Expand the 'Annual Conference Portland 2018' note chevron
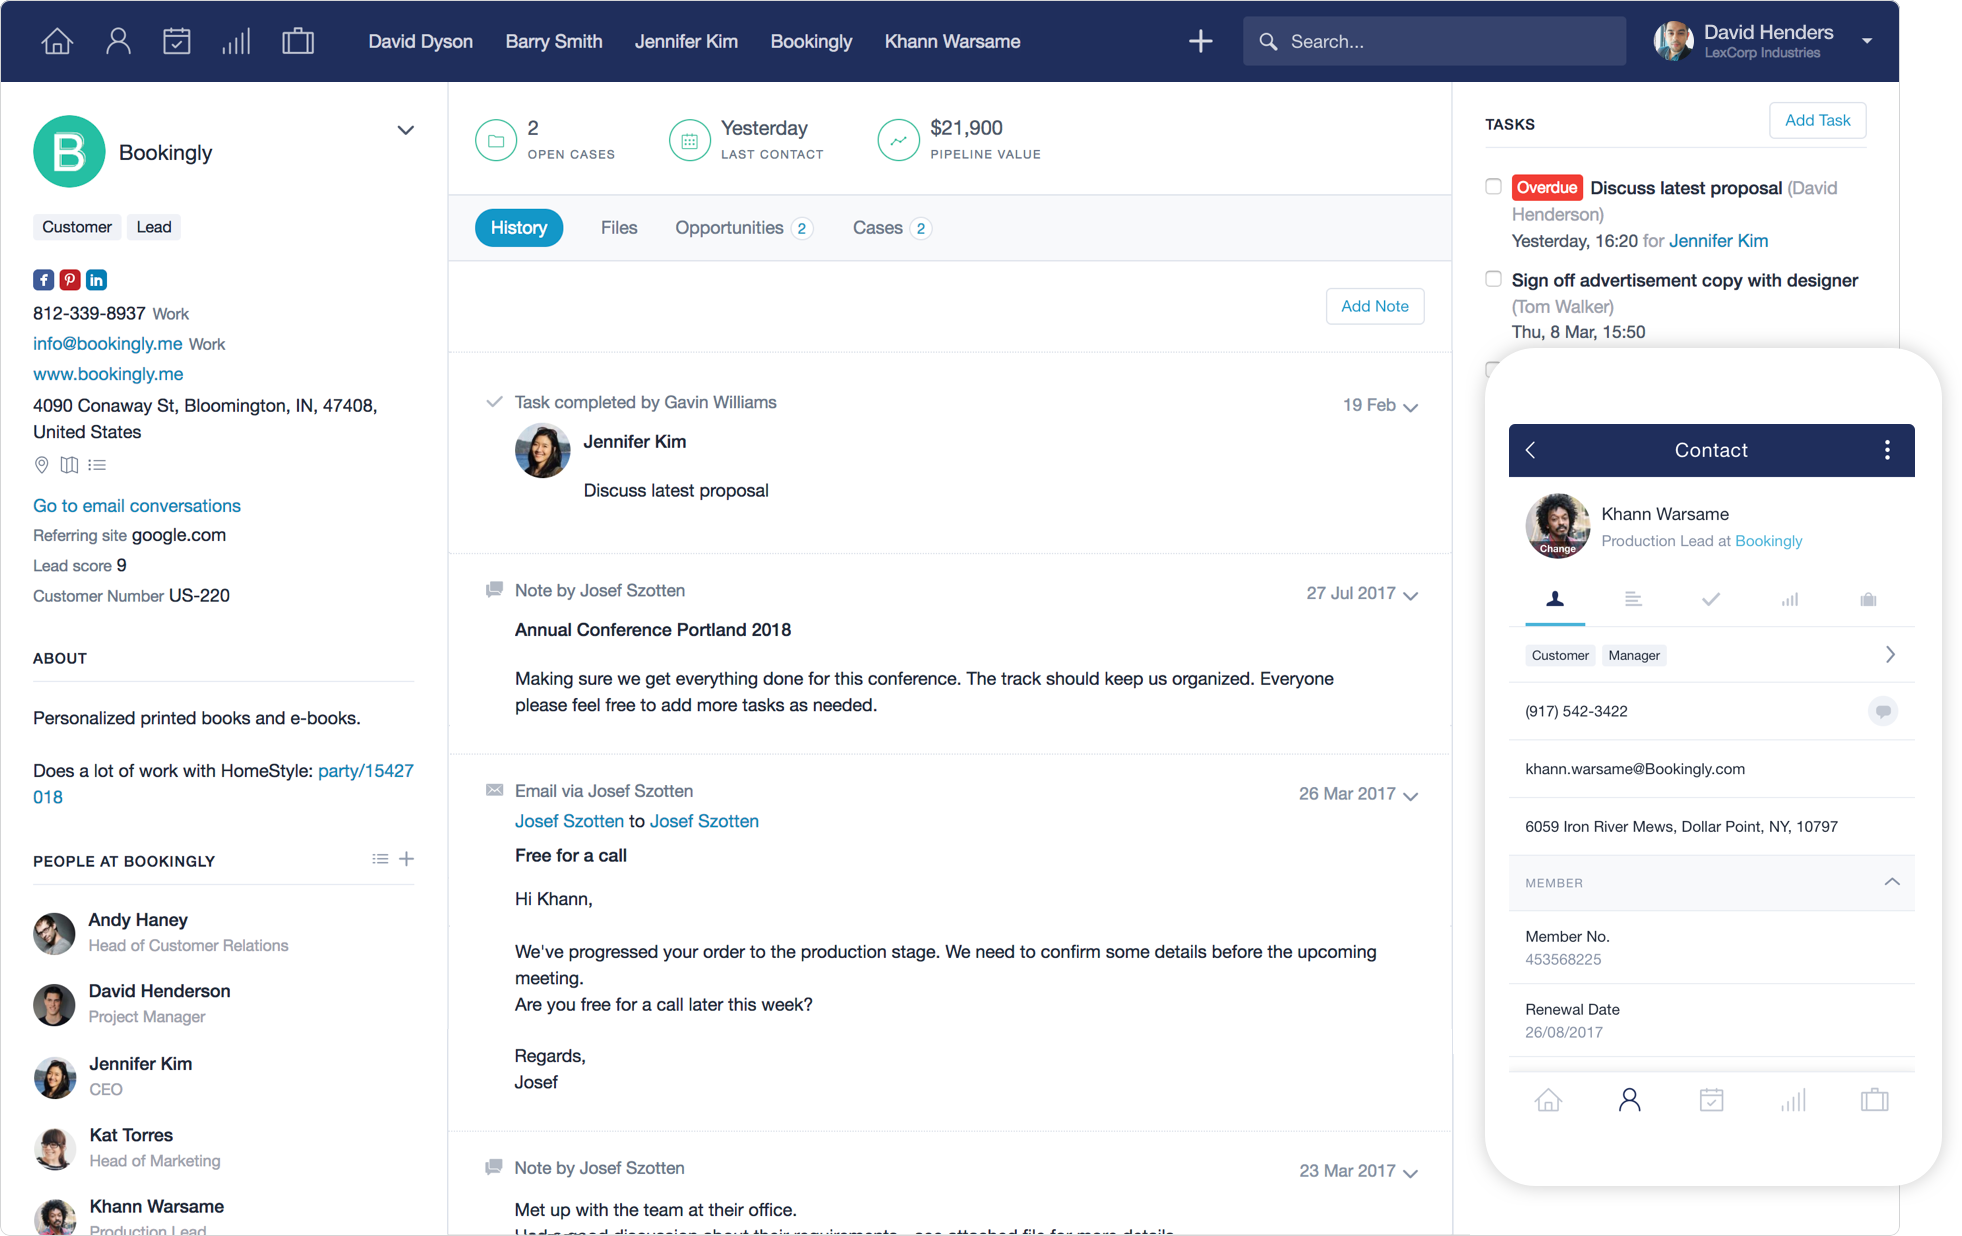 pos(1411,593)
